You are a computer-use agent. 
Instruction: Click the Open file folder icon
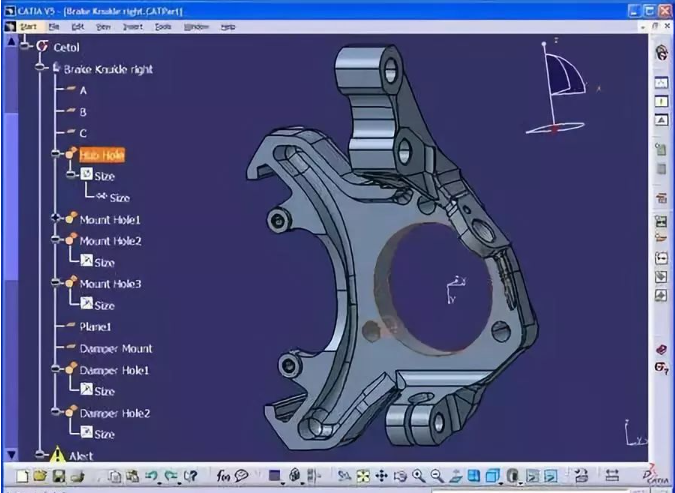click(x=40, y=476)
